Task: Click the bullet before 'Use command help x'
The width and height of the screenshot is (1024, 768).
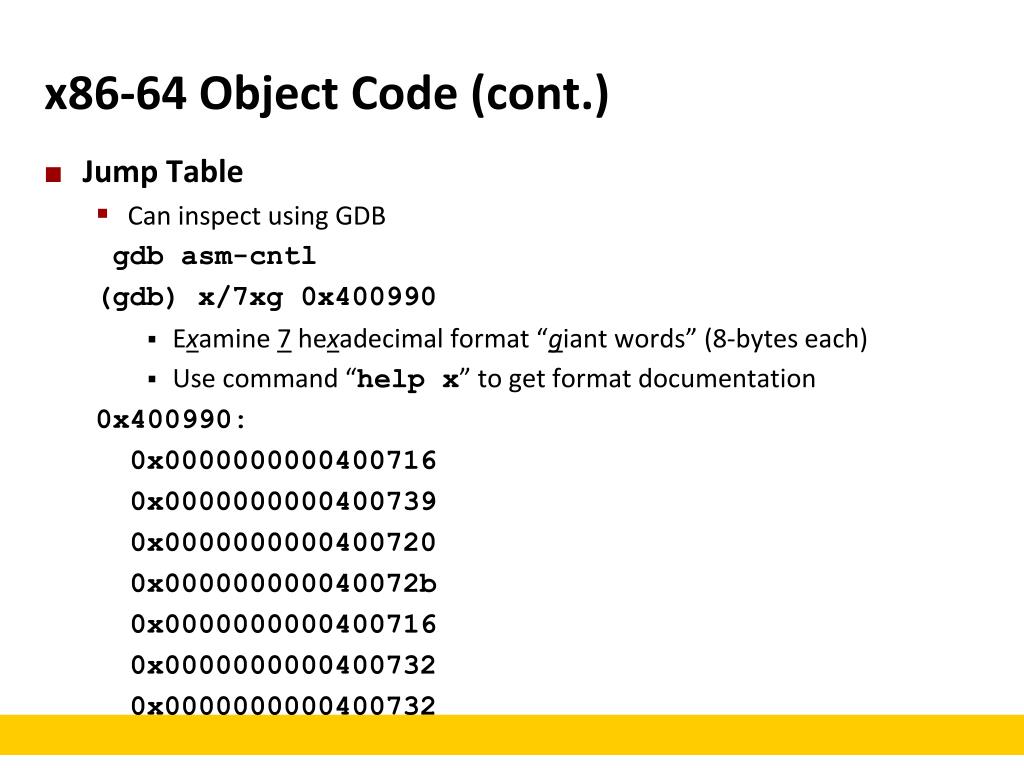Action: 152,379
